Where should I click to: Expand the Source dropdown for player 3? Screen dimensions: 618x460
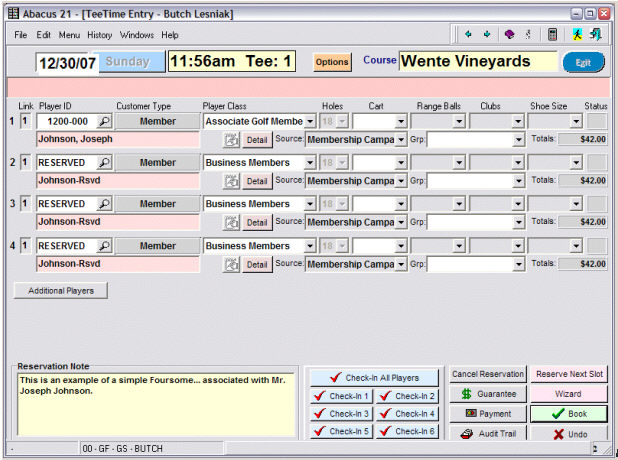(x=400, y=223)
